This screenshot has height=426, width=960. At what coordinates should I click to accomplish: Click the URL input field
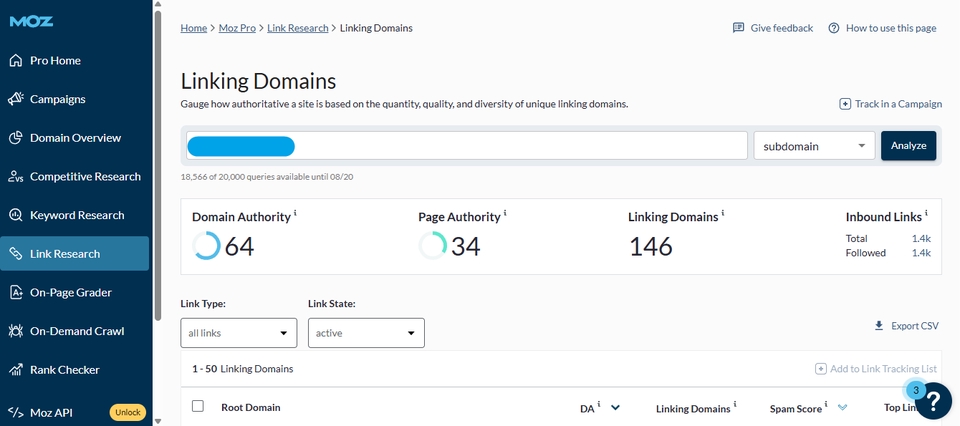(467, 146)
